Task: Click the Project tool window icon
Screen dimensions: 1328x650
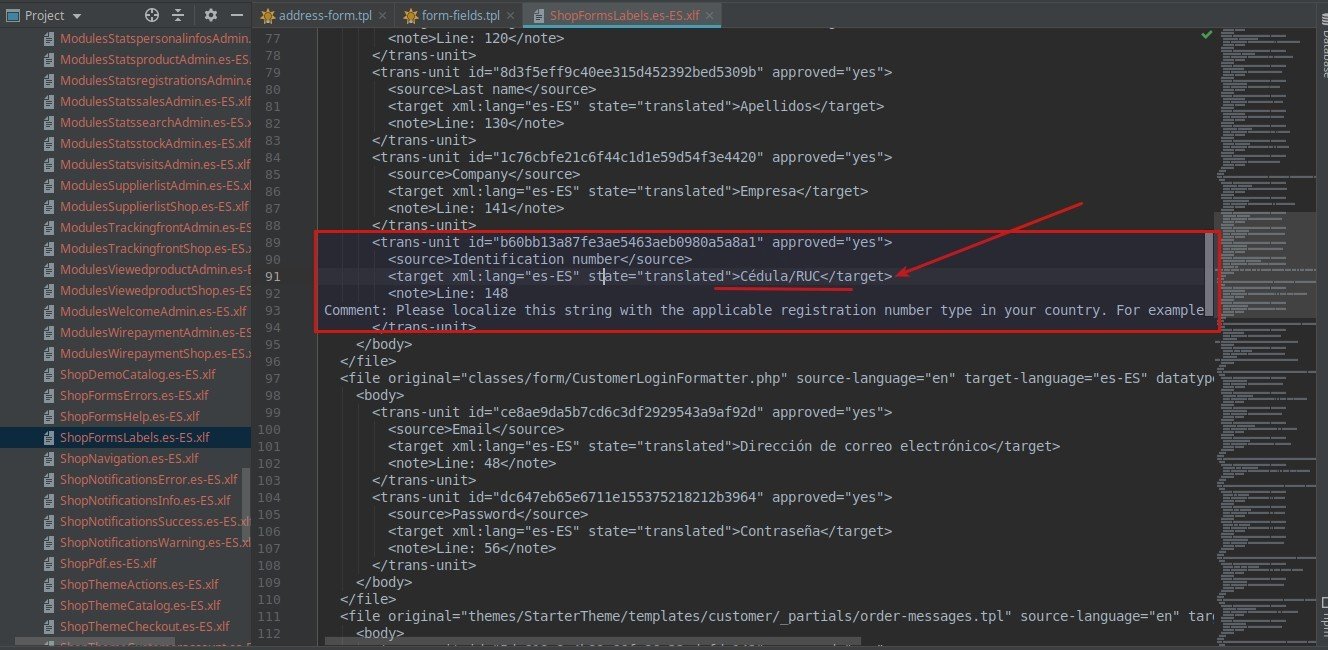Action: (x=14, y=15)
